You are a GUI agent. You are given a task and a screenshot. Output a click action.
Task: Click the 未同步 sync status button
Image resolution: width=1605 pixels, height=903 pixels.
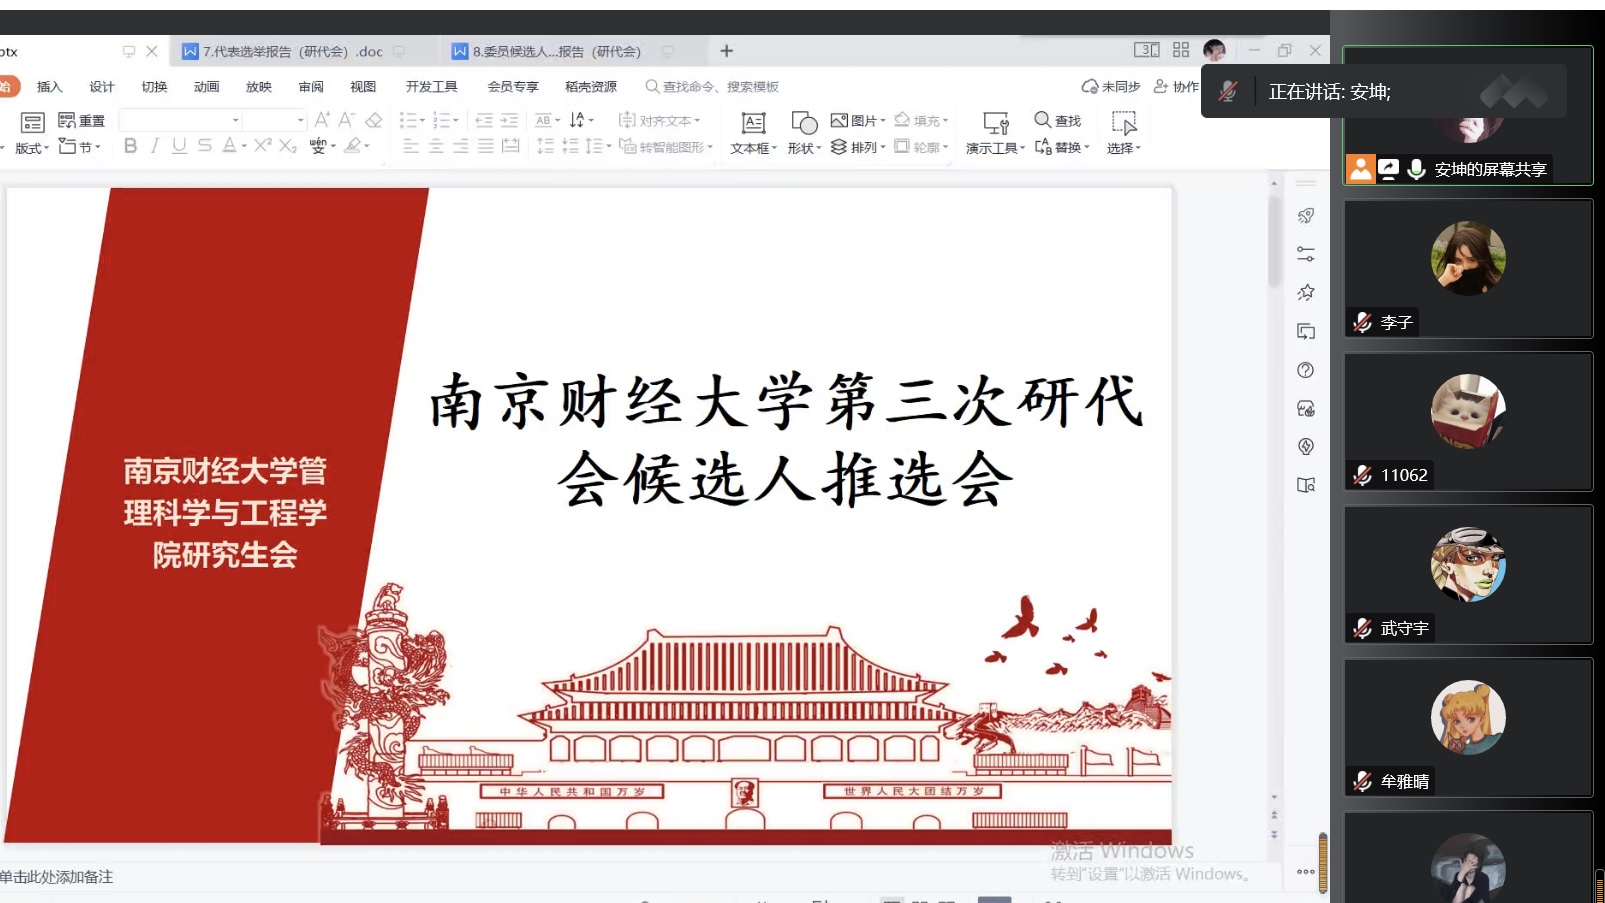(1111, 87)
